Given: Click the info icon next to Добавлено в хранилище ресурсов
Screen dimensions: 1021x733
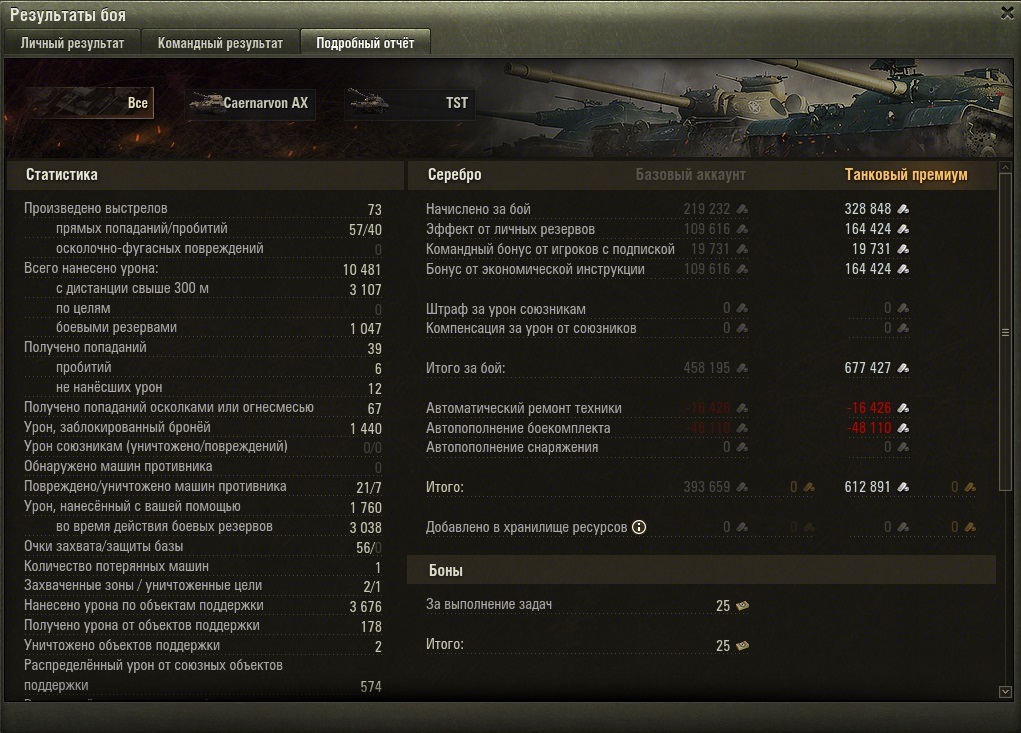Looking at the screenshot, I should point(639,527).
